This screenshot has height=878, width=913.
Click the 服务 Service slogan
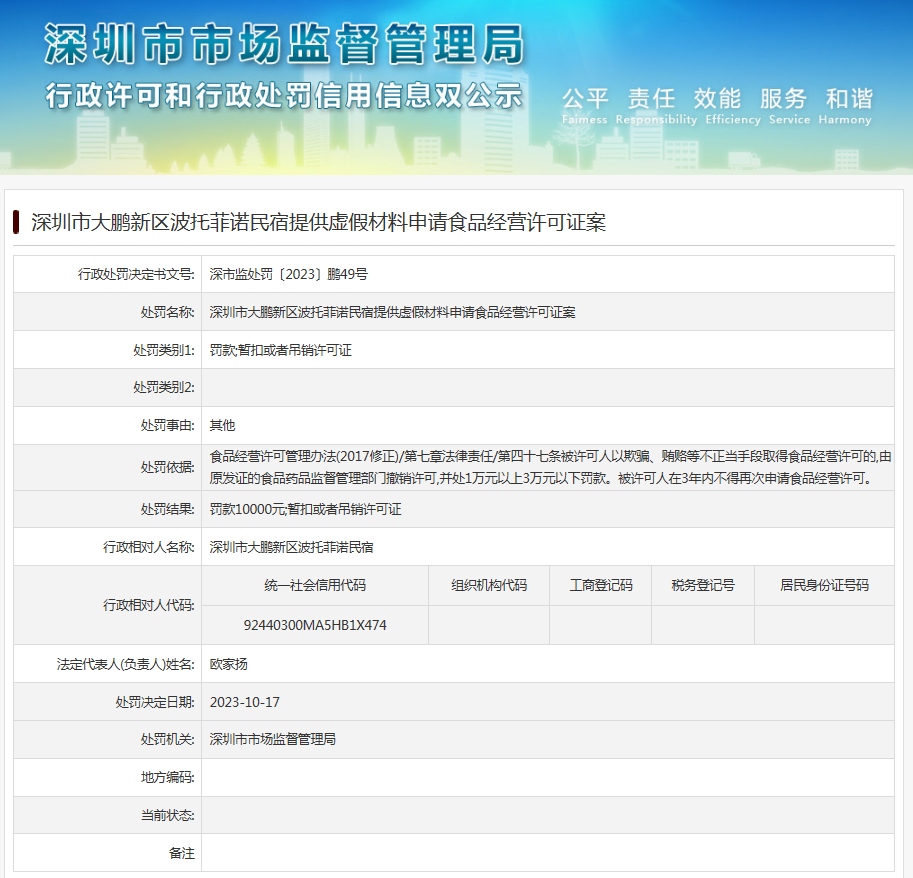pyautogui.click(x=789, y=106)
